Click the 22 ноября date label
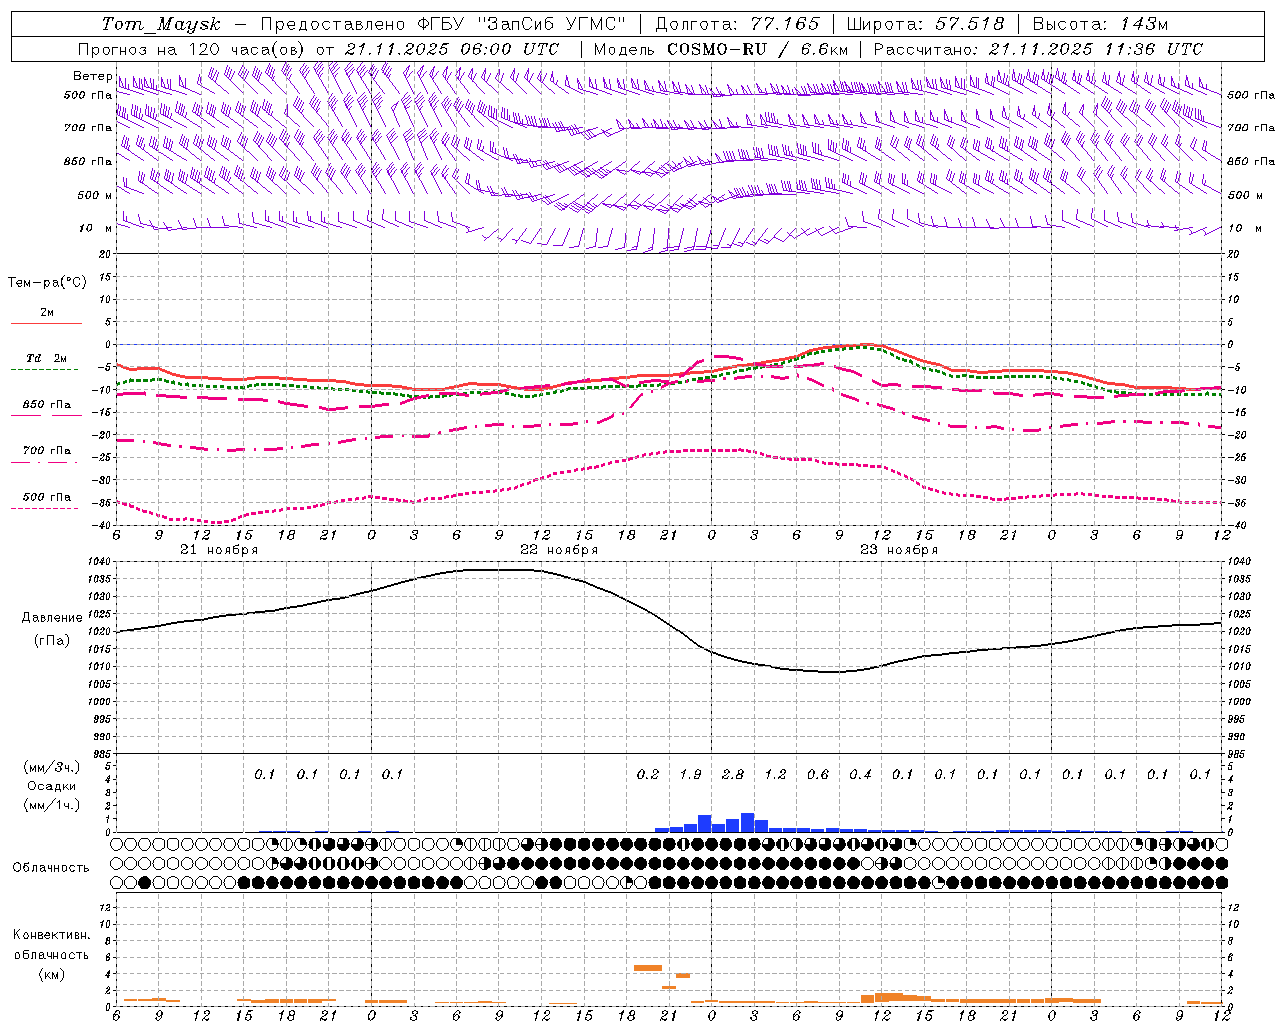The image size is (1280, 1024). coord(559,550)
